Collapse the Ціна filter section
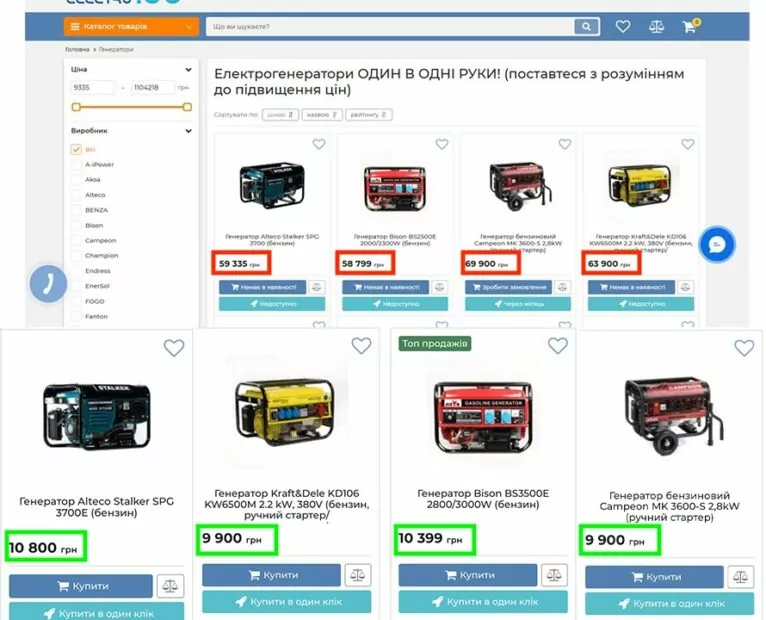 [188, 69]
